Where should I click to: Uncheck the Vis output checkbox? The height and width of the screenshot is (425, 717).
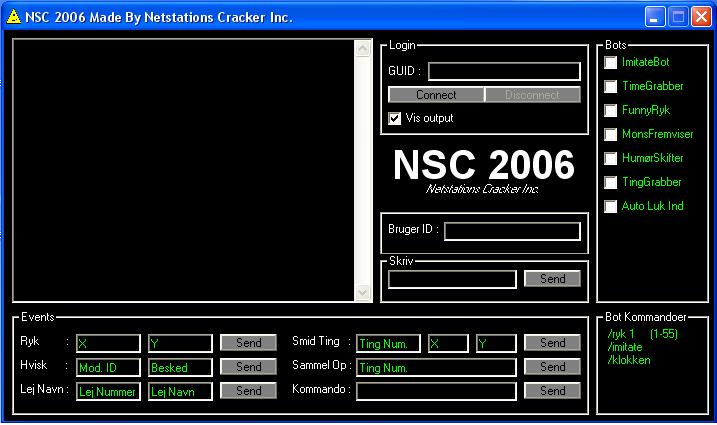coord(395,119)
